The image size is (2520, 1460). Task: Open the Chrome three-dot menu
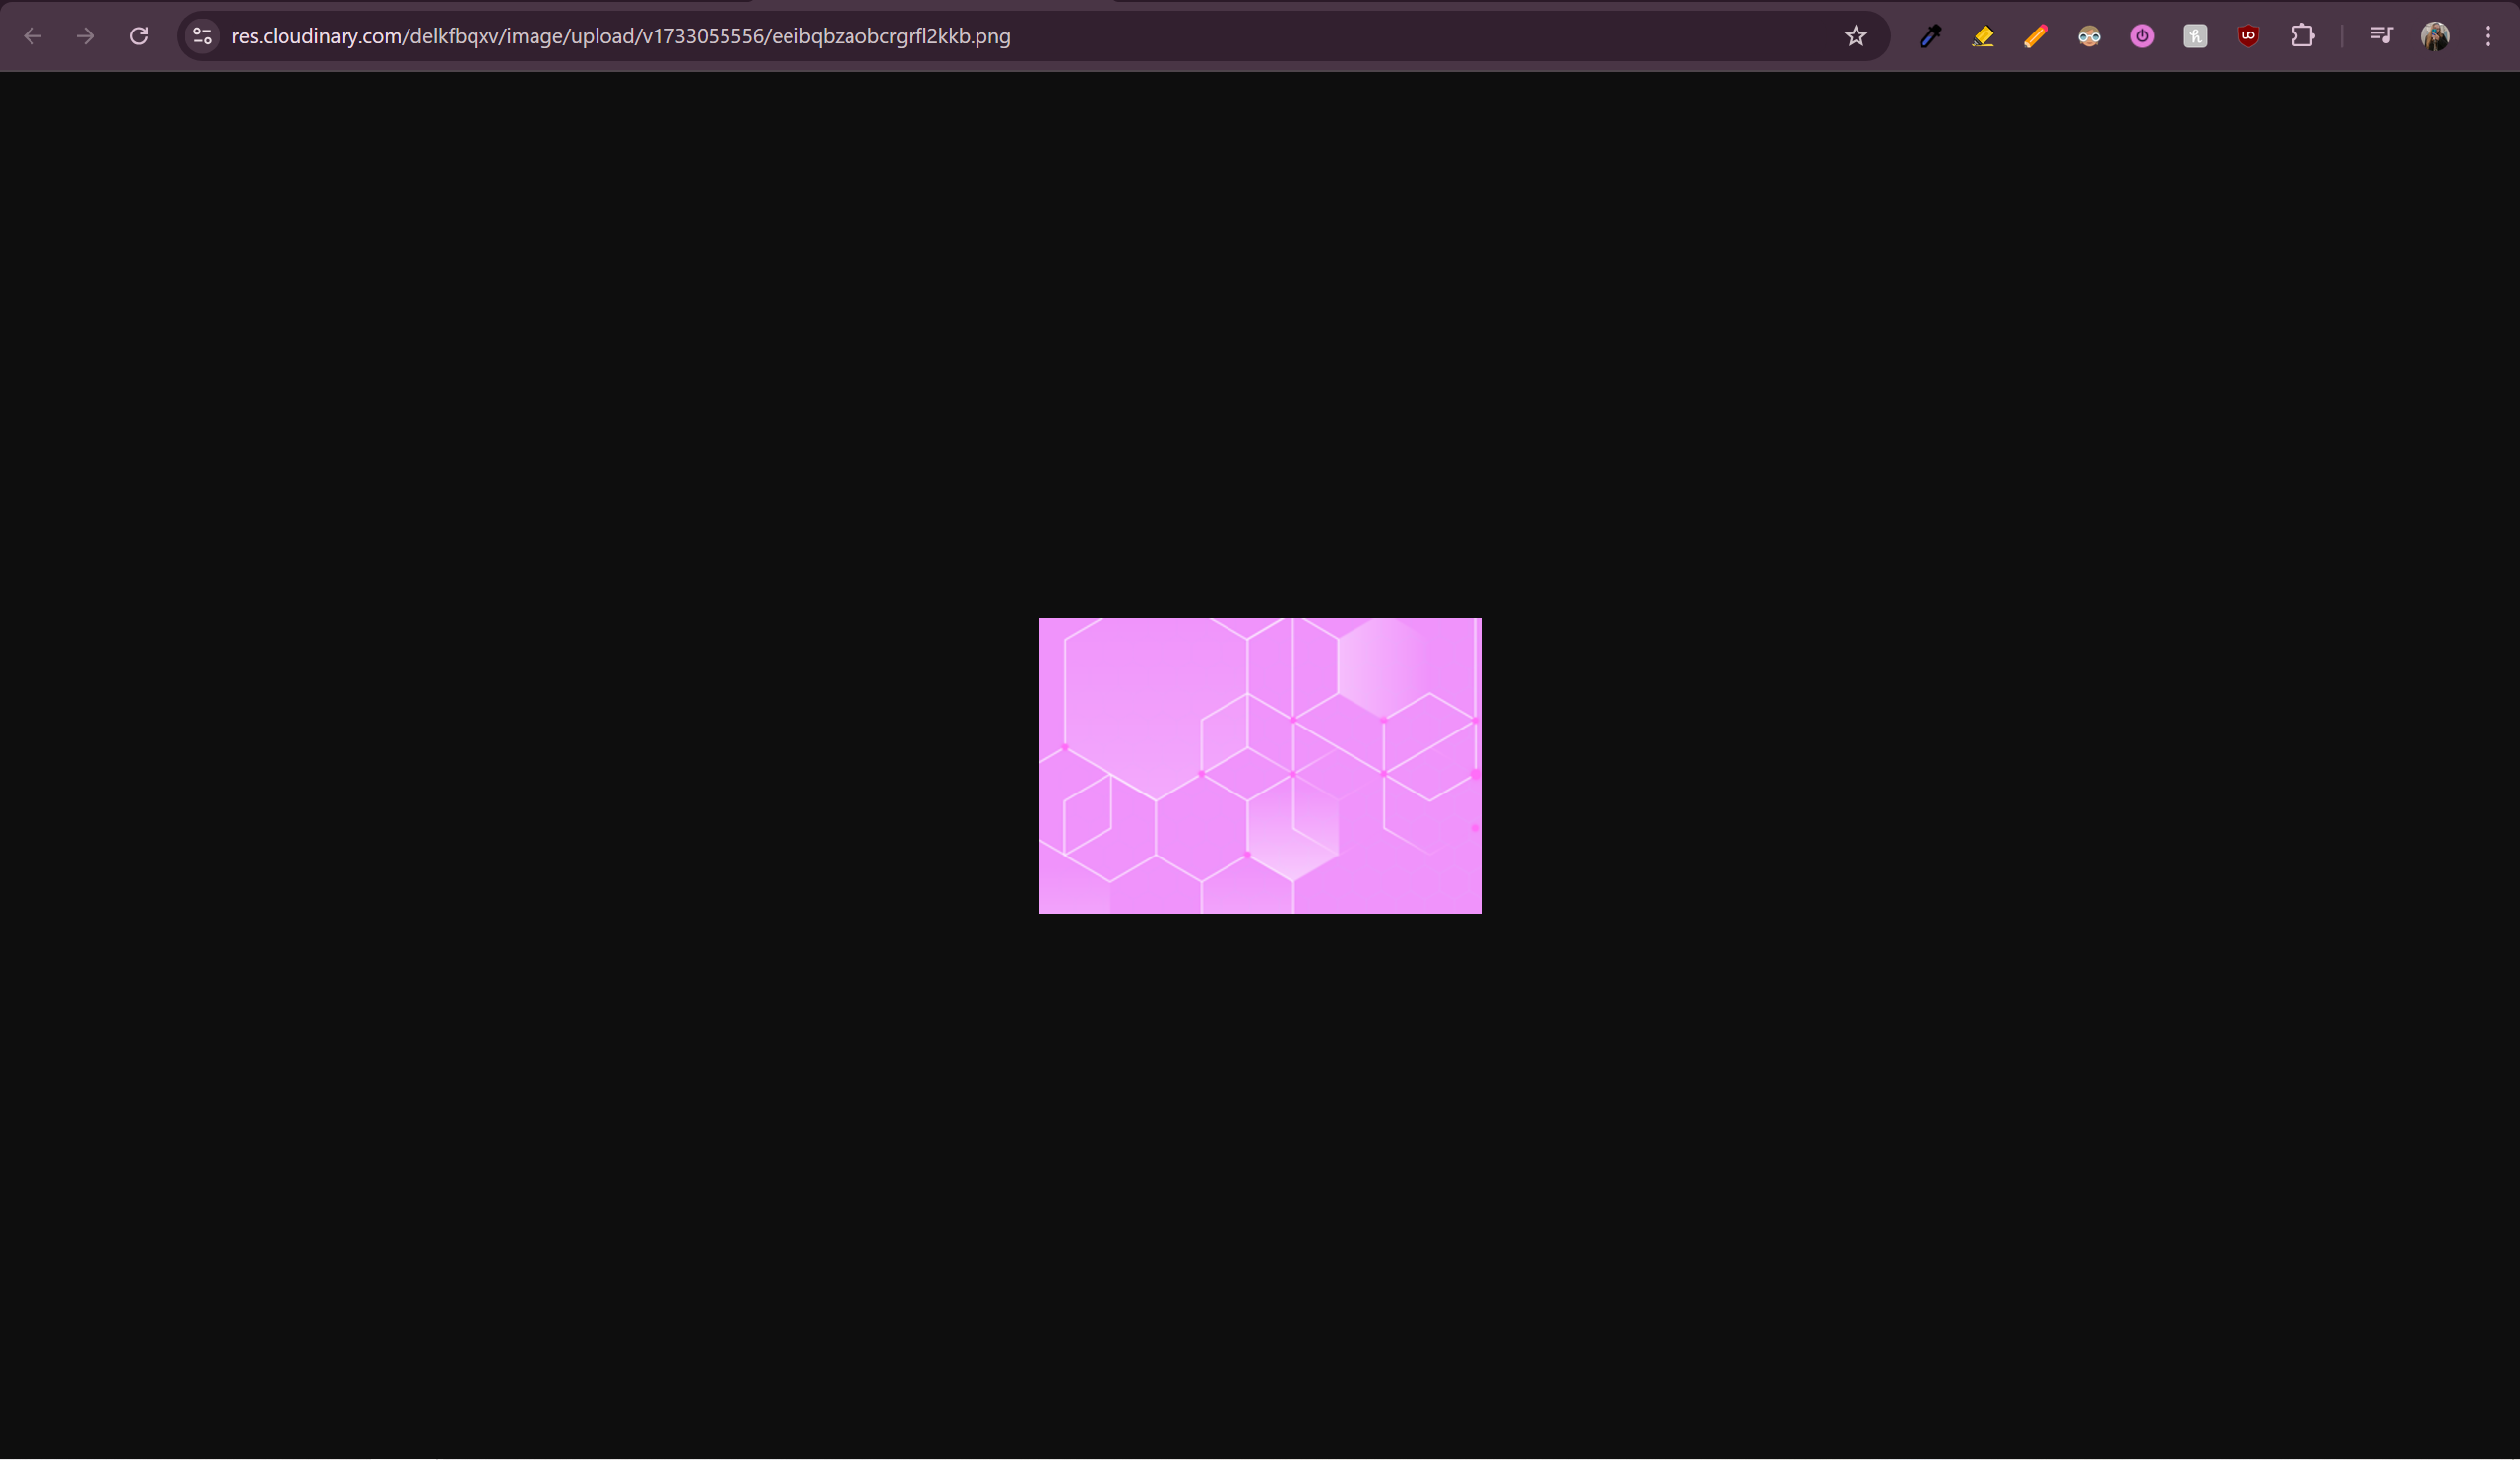click(2488, 36)
